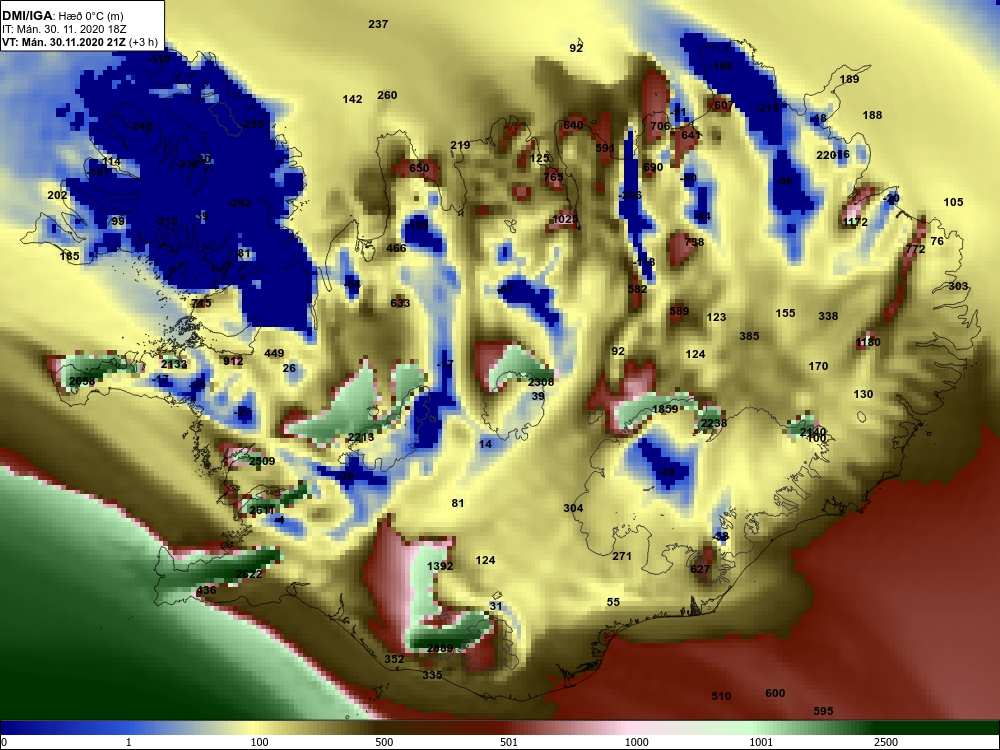The image size is (1000, 750).
Task: Click the map value '595'
Action: pos(823,710)
